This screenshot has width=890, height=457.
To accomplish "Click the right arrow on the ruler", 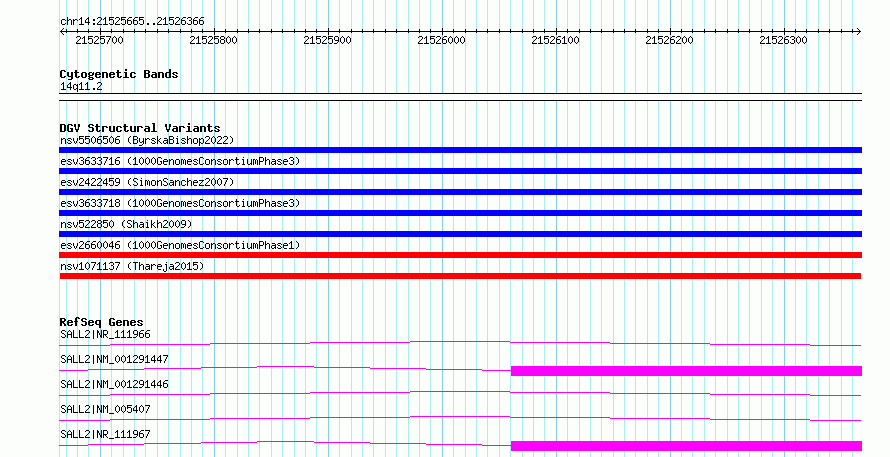I will coord(858,31).
